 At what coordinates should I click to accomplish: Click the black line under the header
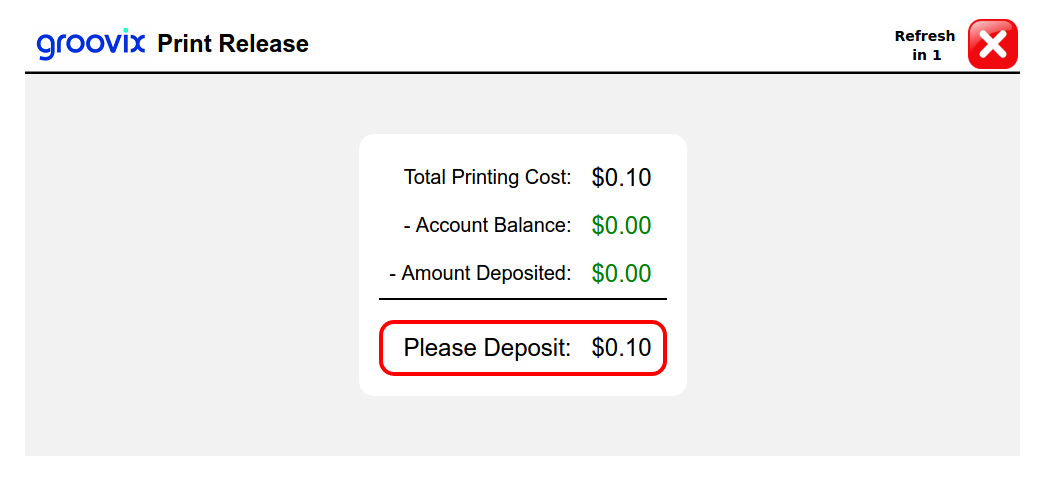(522, 73)
